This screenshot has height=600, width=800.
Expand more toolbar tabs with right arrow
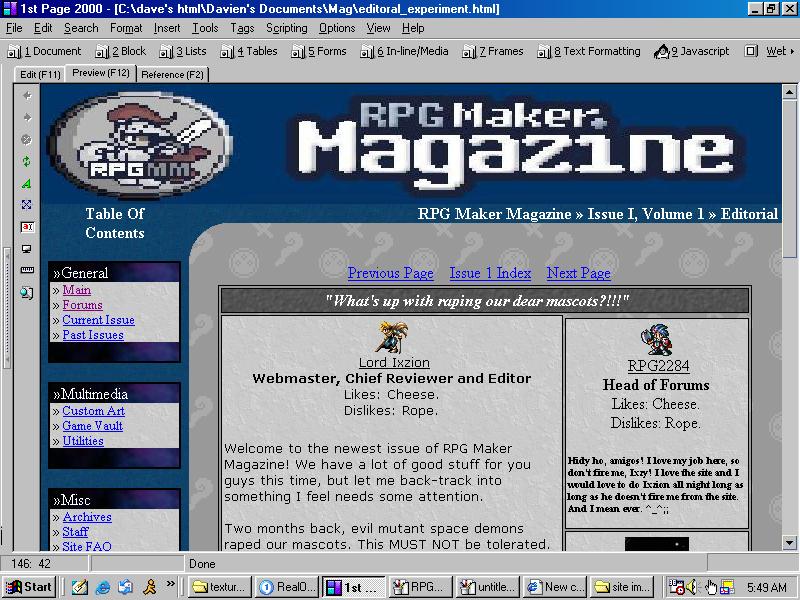pos(792,51)
